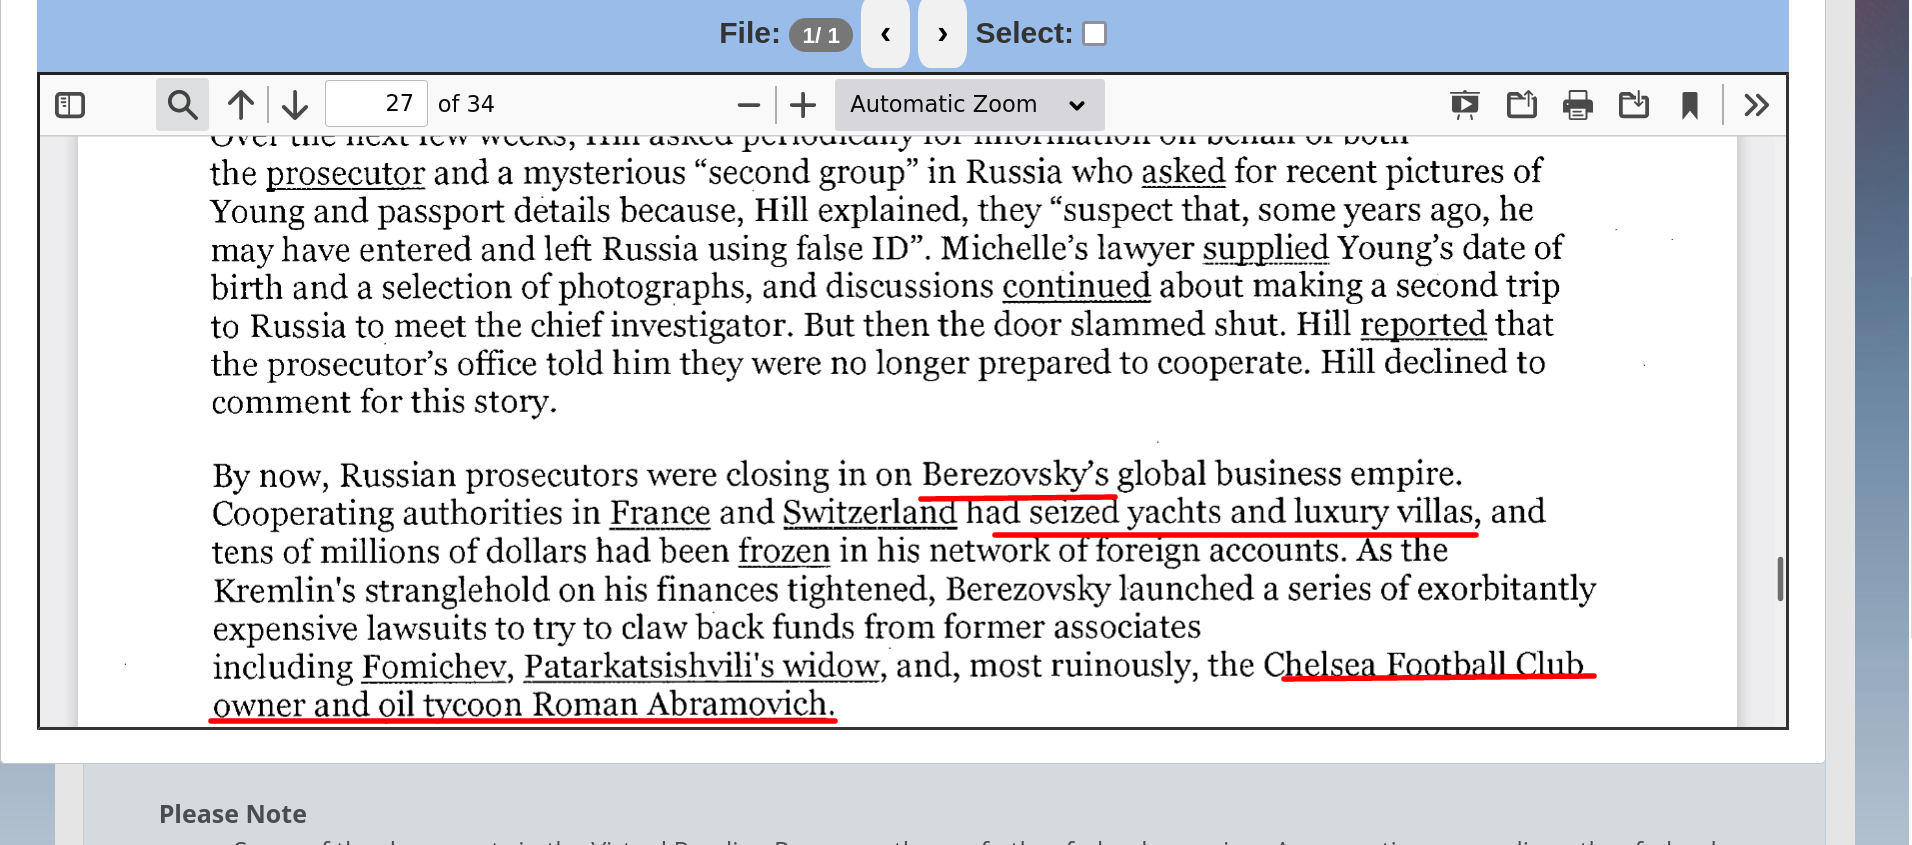Go to next file with right chevron
1912x845 pixels.
pos(942,34)
